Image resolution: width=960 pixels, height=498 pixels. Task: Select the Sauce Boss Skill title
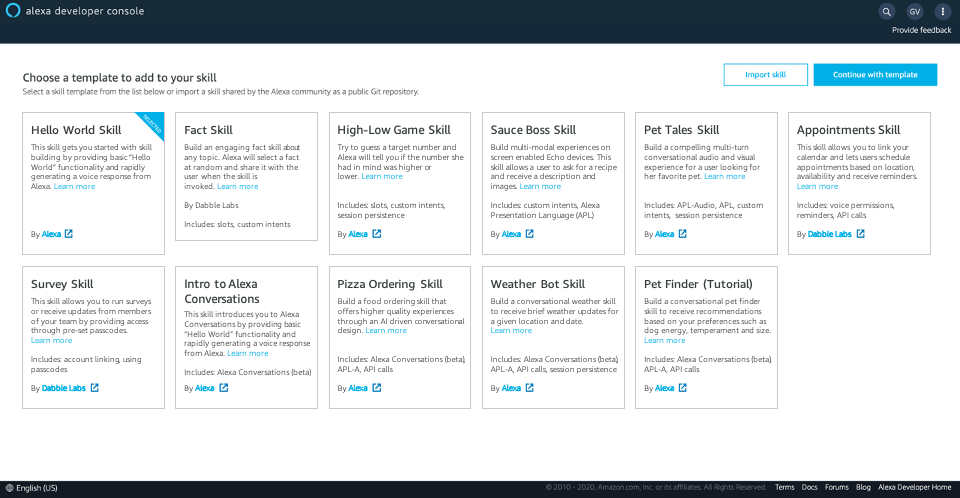pos(533,130)
